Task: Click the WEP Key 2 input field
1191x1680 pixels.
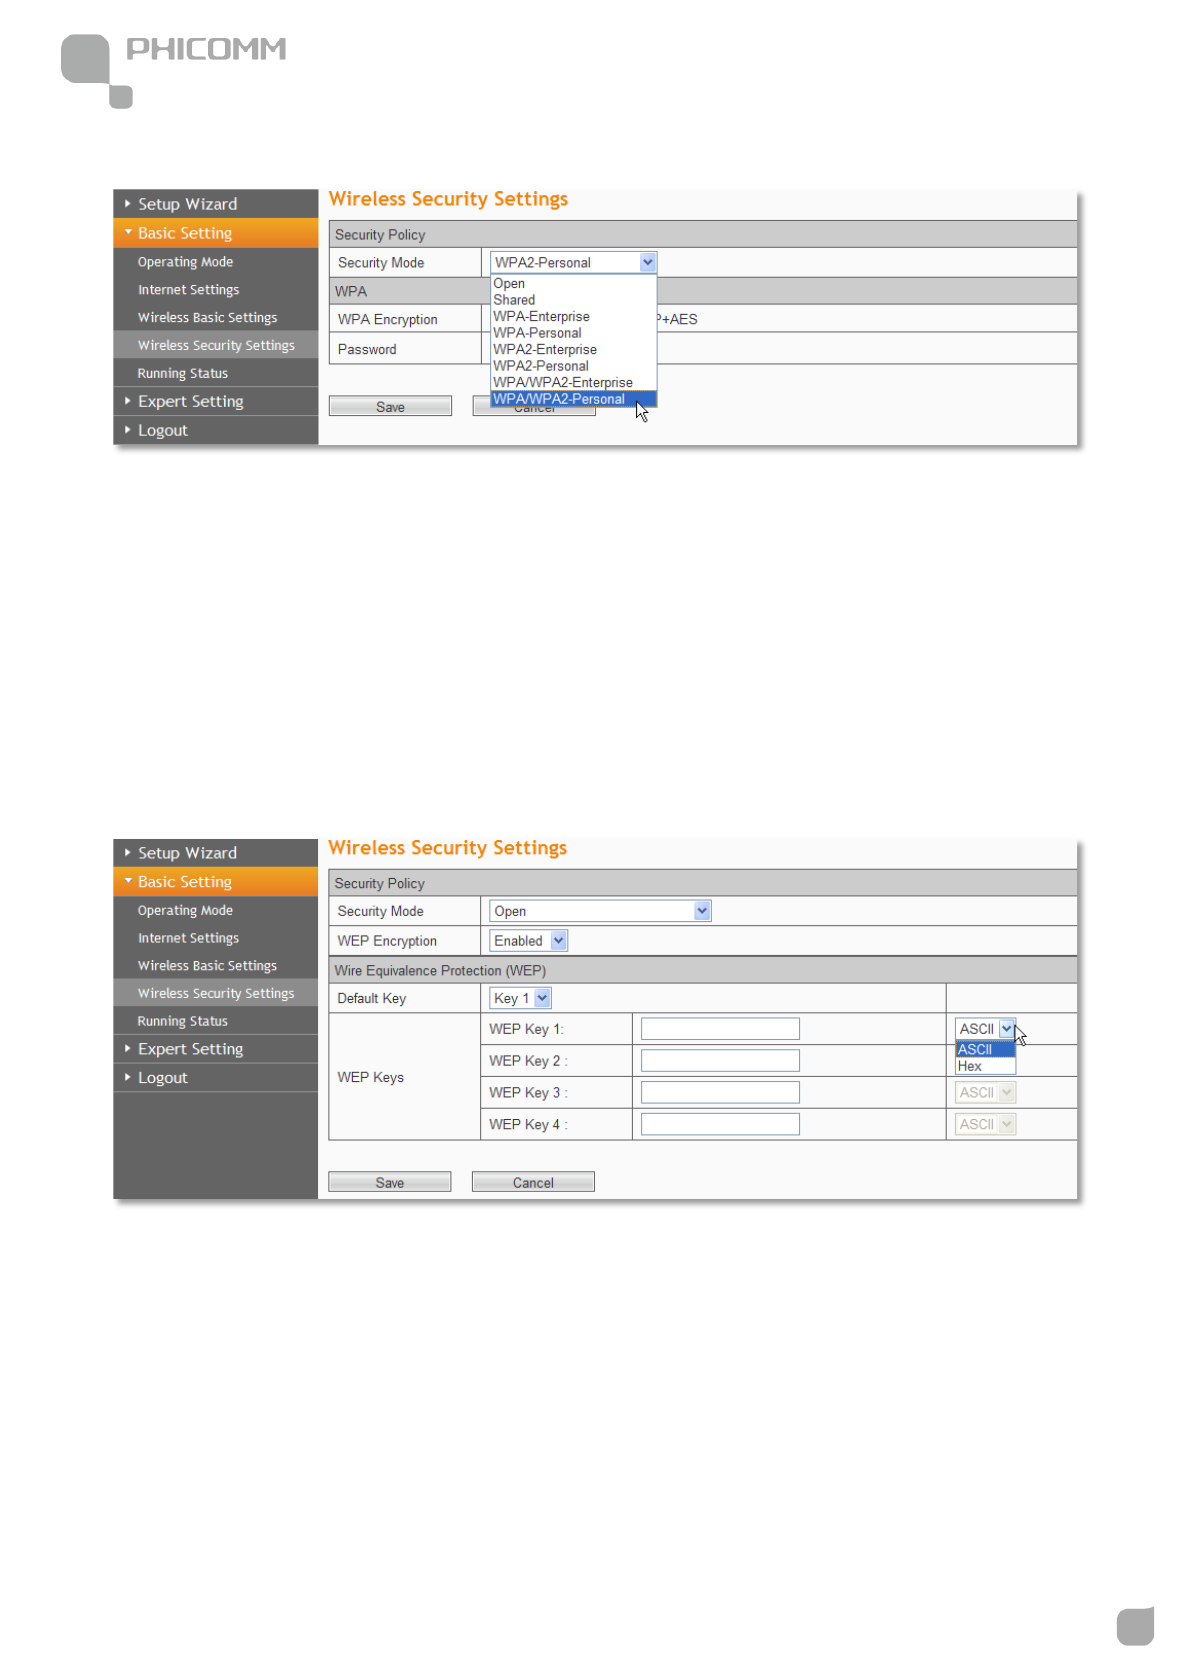Action: click(x=720, y=1061)
